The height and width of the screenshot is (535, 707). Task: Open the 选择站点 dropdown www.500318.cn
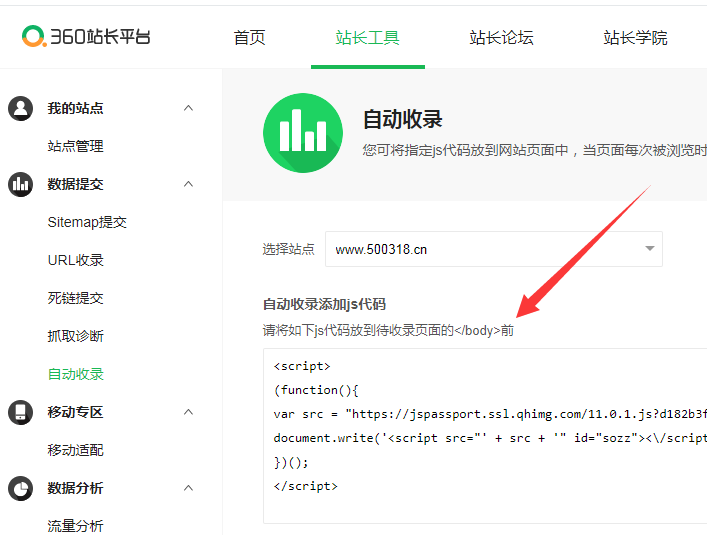click(494, 249)
